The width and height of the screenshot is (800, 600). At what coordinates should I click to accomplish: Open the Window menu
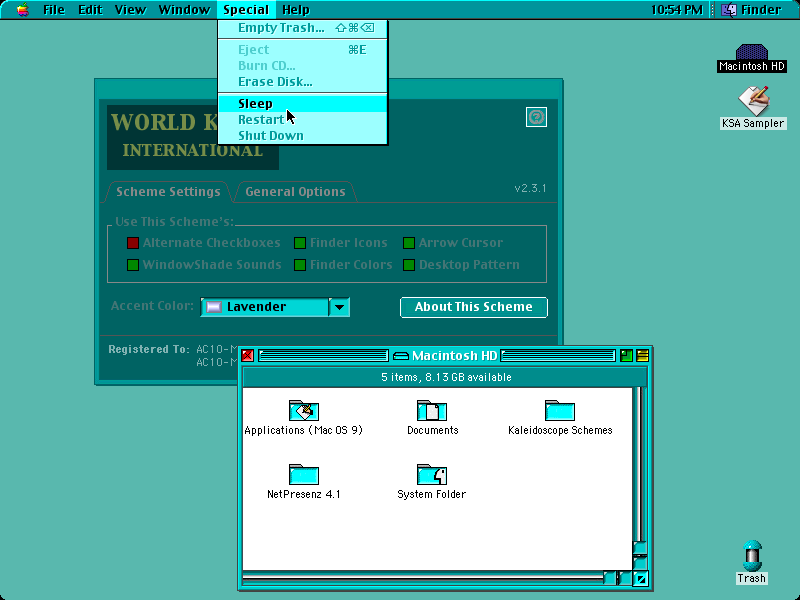coord(184,10)
